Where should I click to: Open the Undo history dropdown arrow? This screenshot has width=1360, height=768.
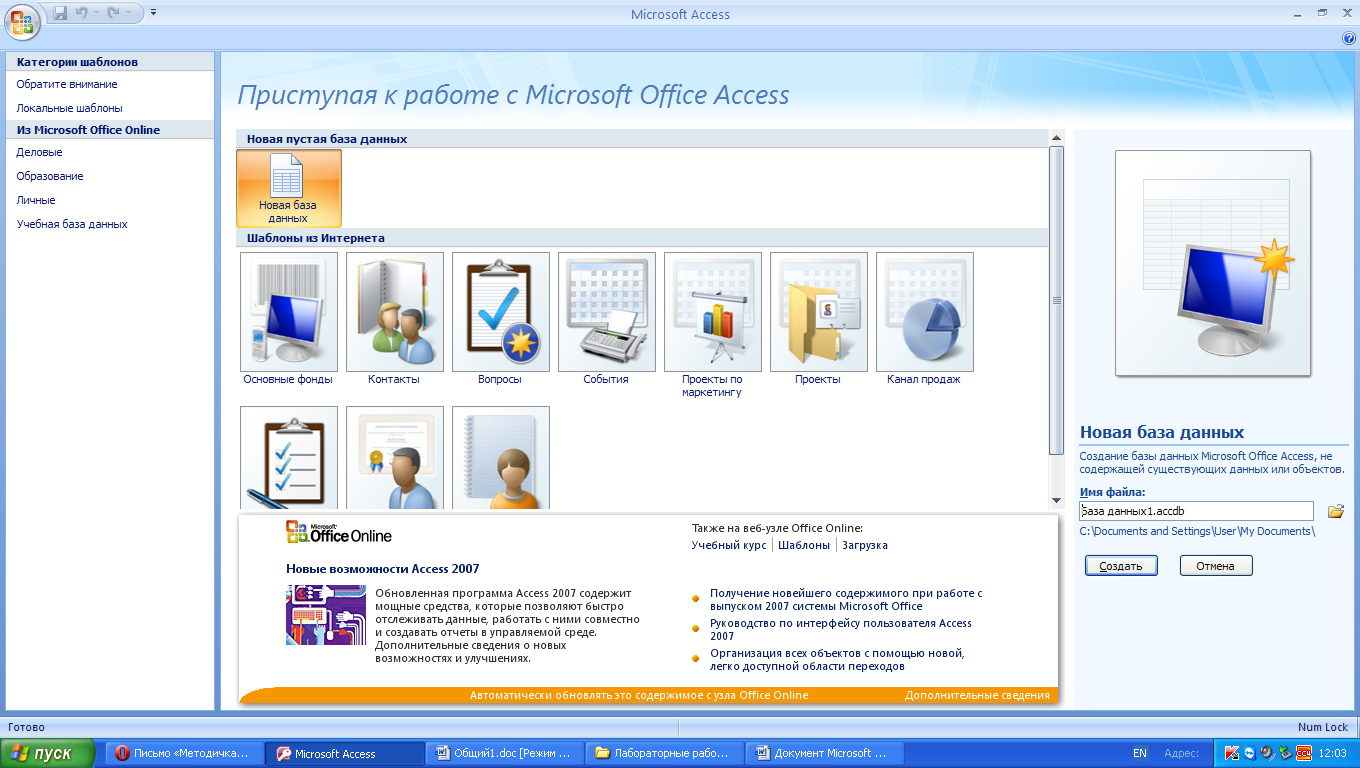96,13
